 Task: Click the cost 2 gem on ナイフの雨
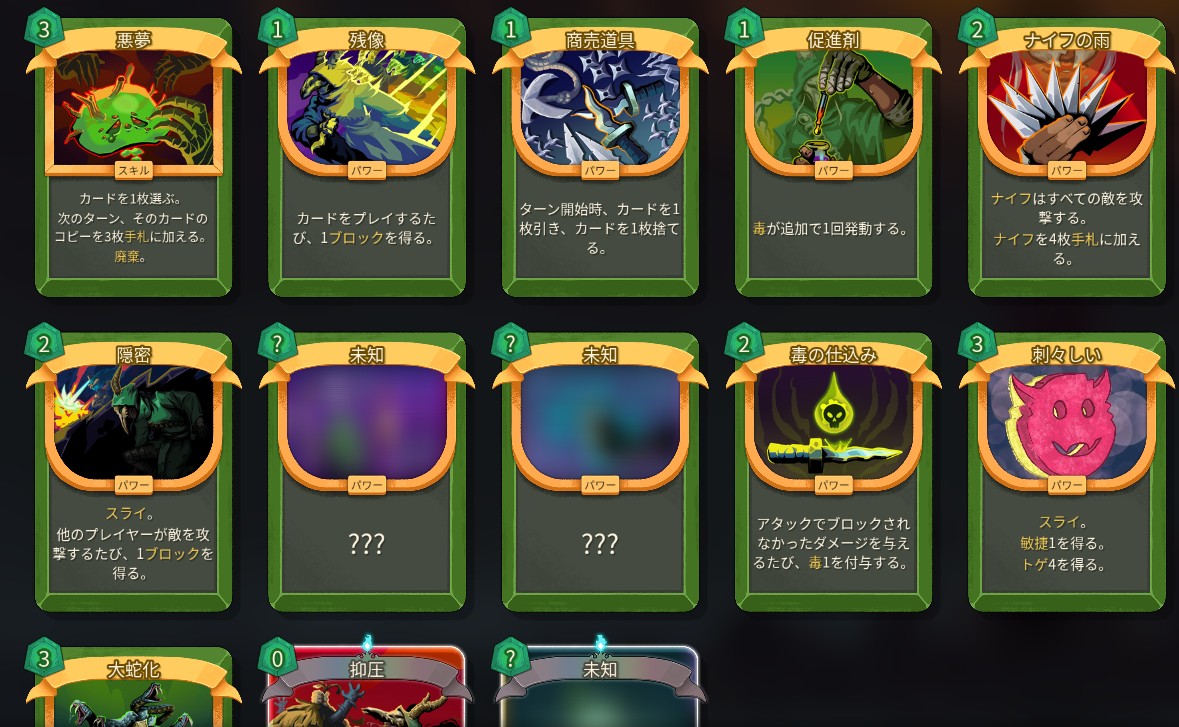coord(977,29)
